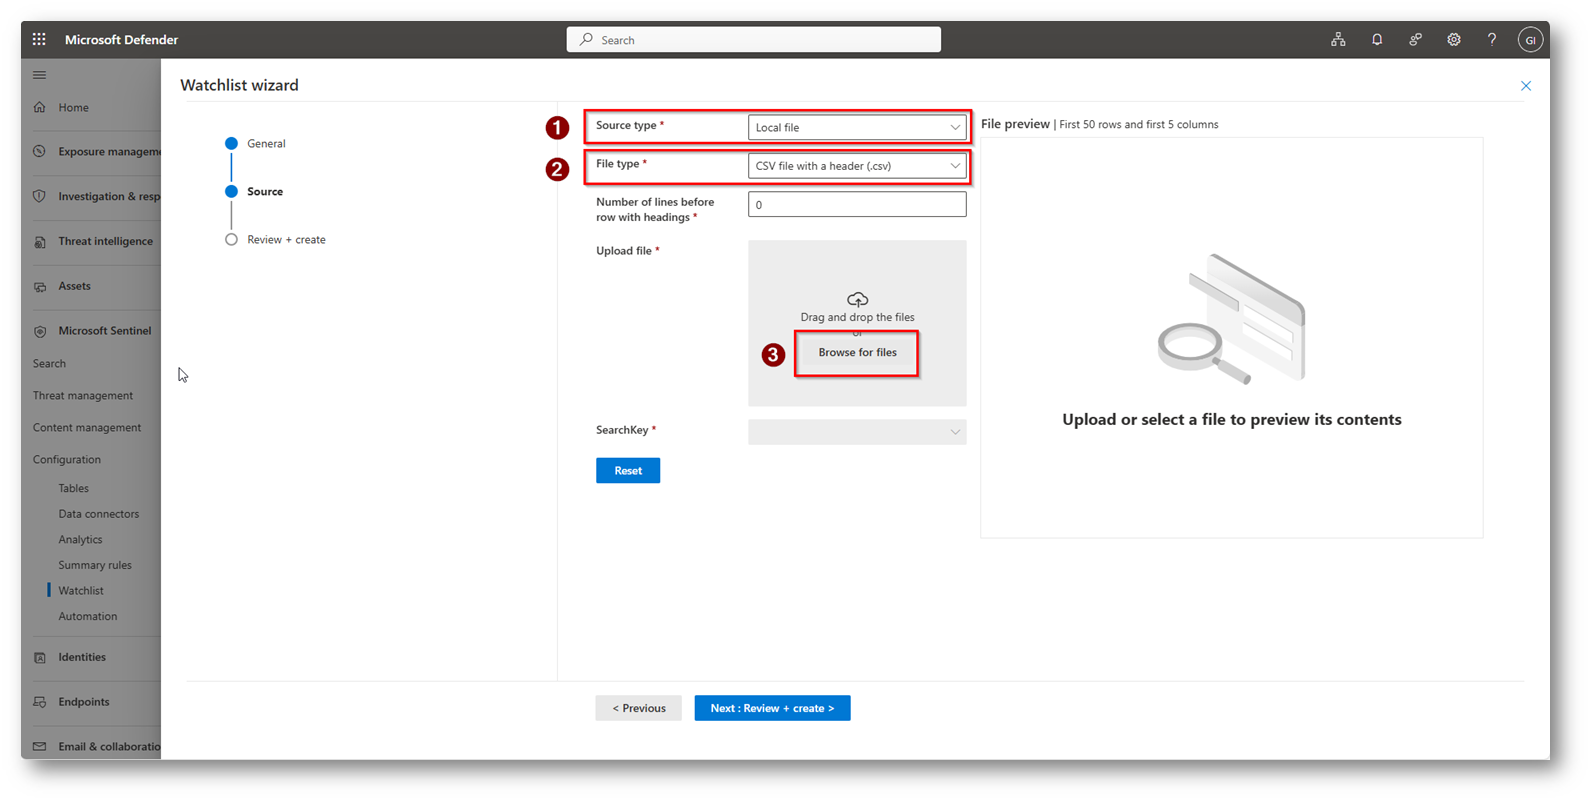The height and width of the screenshot is (802, 1592).
Task: Open Search under Microsoft Sentinel
Action: coord(49,364)
